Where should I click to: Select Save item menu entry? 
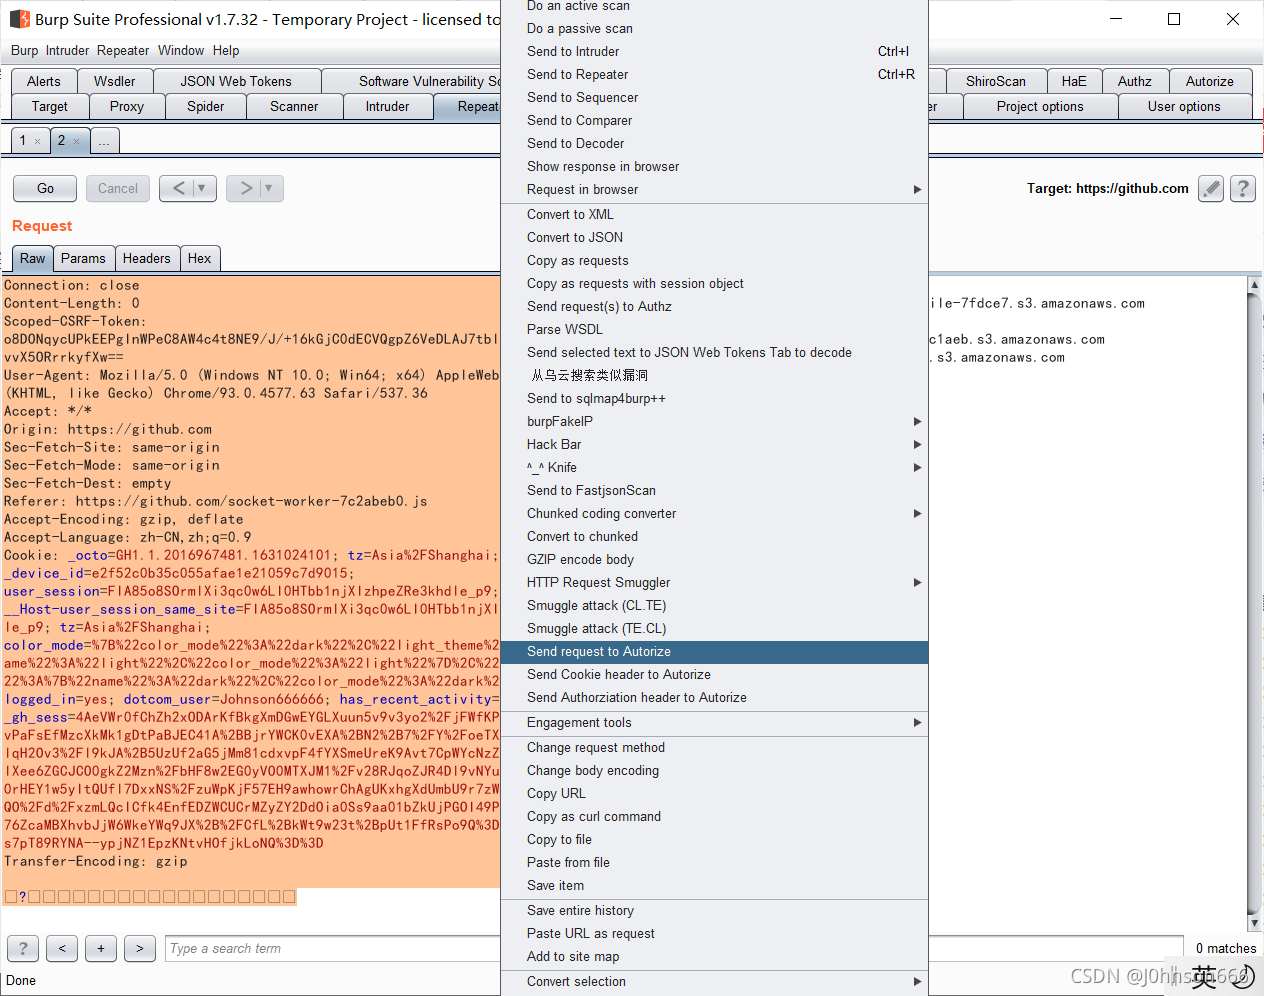[x=714, y=886]
